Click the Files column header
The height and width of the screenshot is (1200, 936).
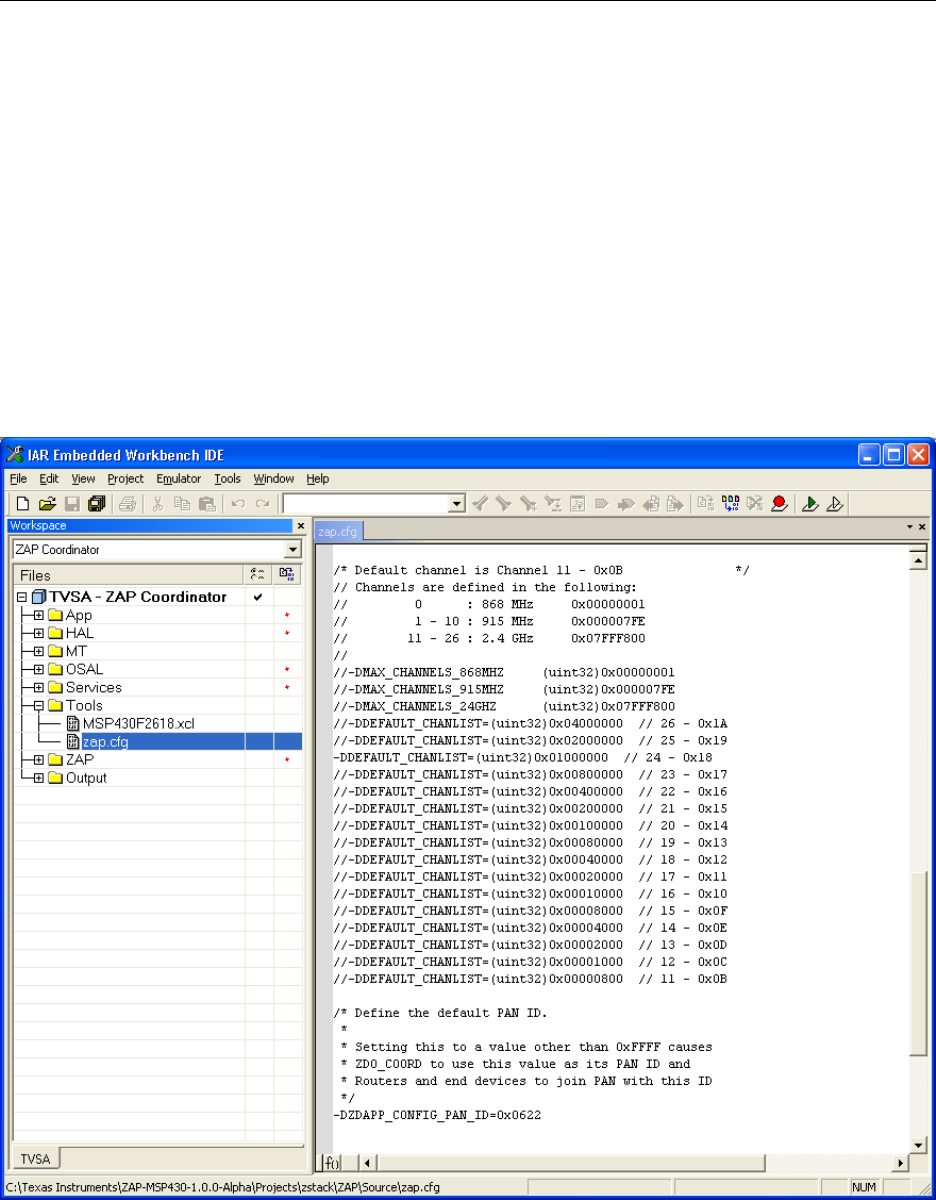pos(129,575)
